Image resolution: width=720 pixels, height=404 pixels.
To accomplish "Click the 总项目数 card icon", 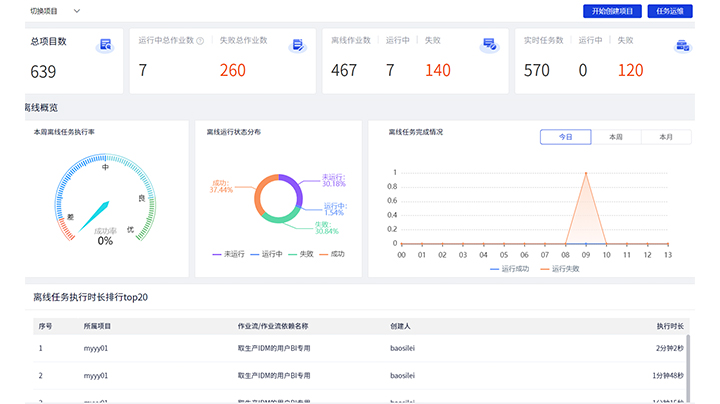I will pyautogui.click(x=105, y=45).
